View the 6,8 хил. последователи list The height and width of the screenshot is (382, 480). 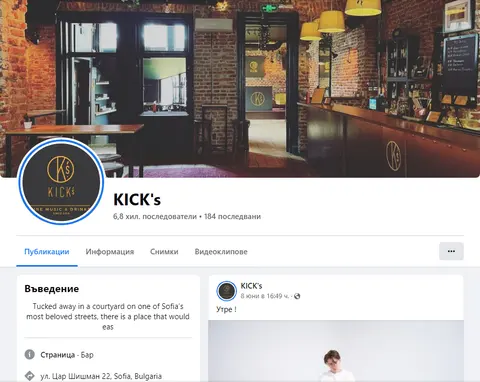click(x=155, y=216)
